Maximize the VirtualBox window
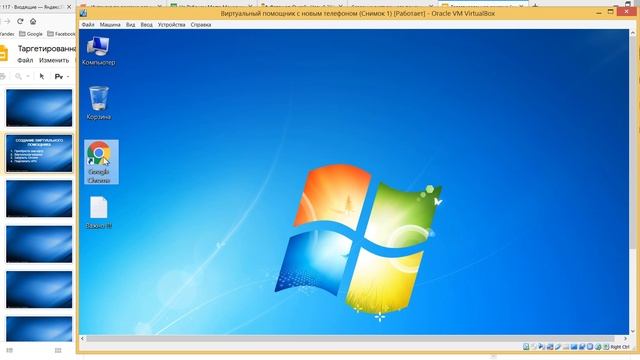The width and height of the screenshot is (640, 360). coord(611,12)
